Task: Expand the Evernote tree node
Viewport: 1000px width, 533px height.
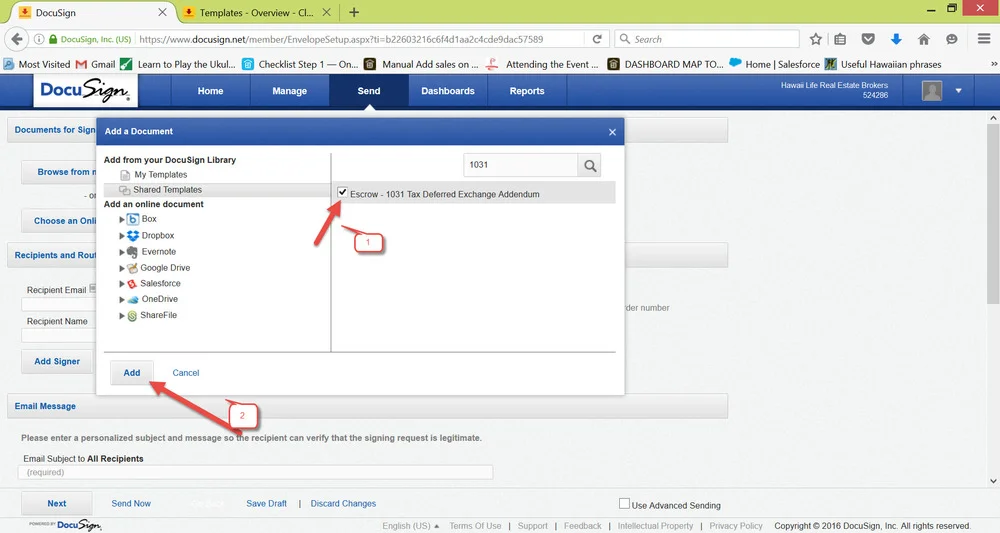Action: 122,252
